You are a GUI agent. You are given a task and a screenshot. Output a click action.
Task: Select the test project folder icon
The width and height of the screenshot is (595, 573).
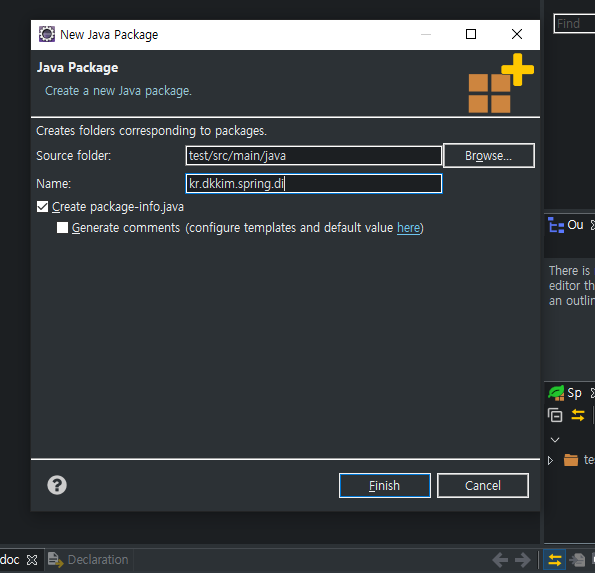click(571, 460)
